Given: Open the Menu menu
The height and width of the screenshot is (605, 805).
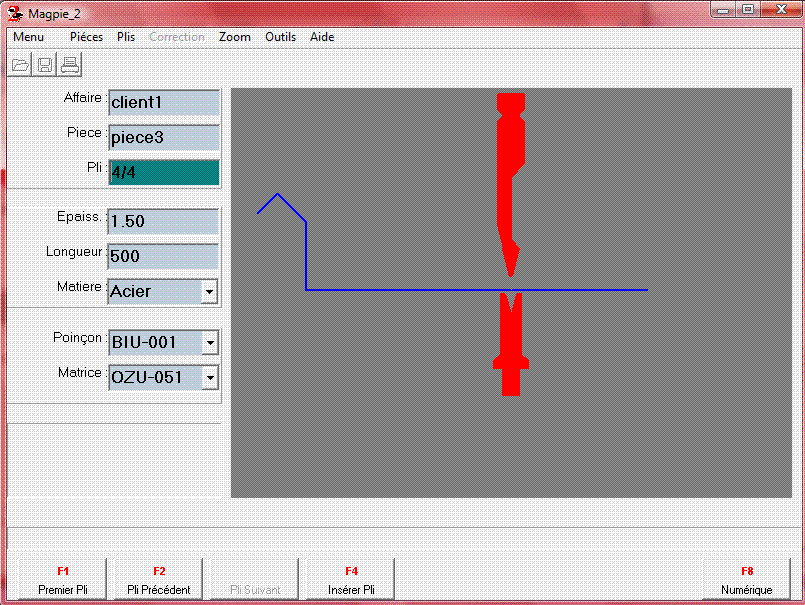Looking at the screenshot, I should 28,37.
